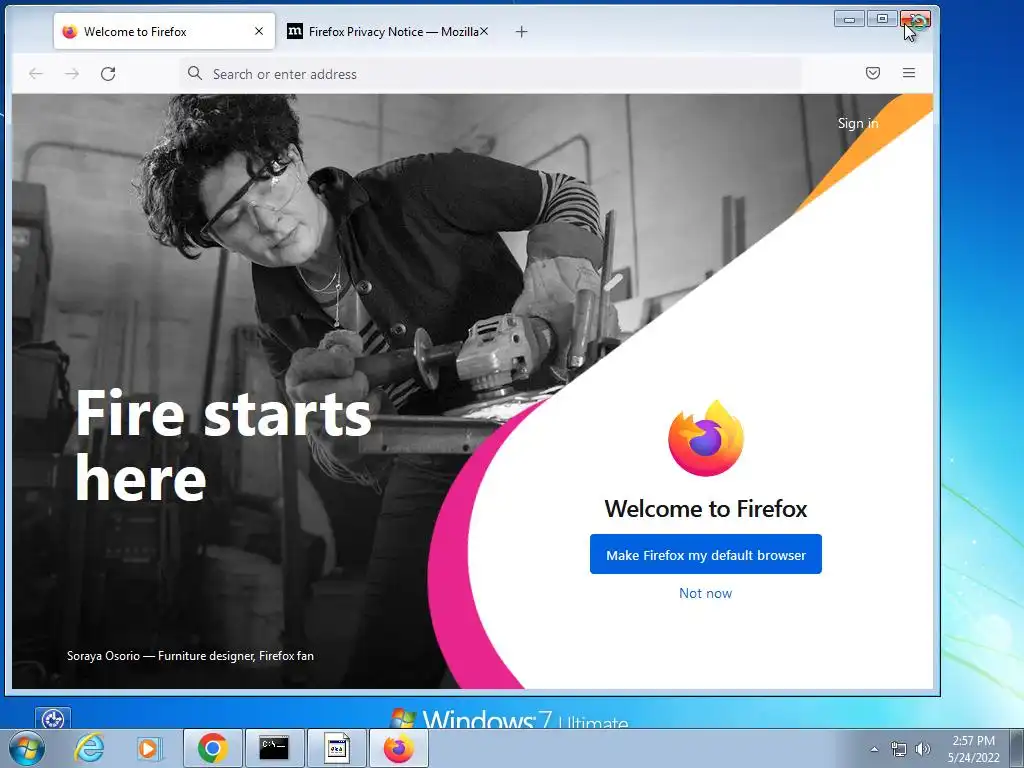Reload the current page

coord(108,74)
